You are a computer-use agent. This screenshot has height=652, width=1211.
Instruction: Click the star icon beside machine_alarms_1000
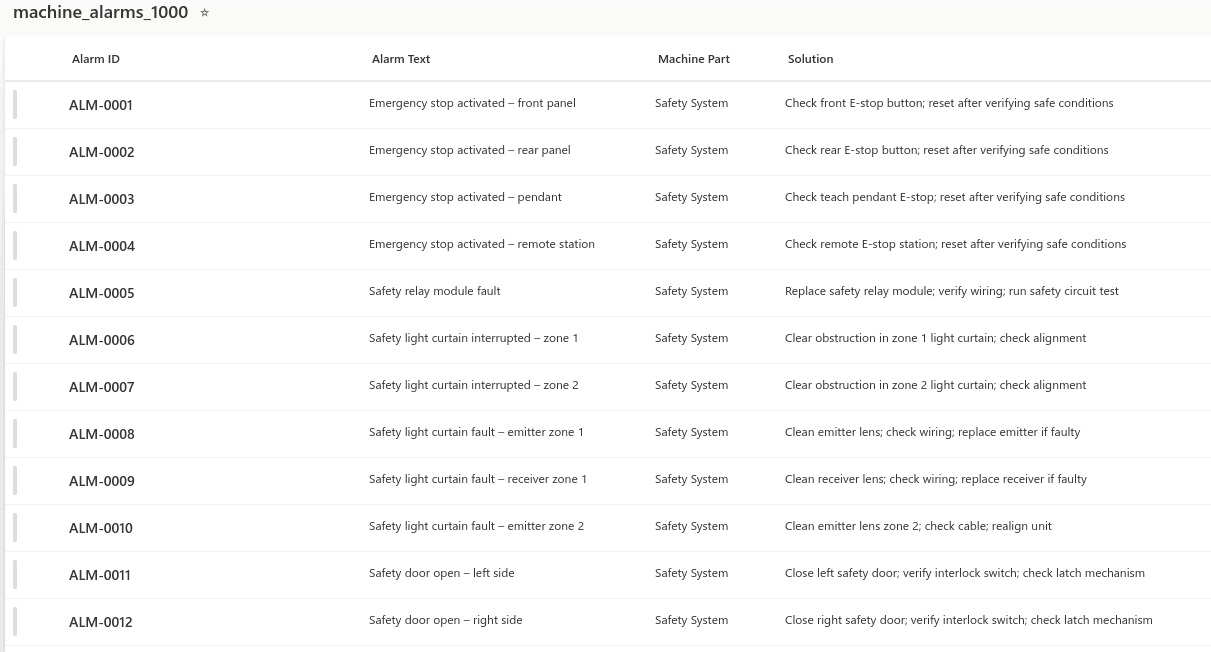tap(204, 12)
